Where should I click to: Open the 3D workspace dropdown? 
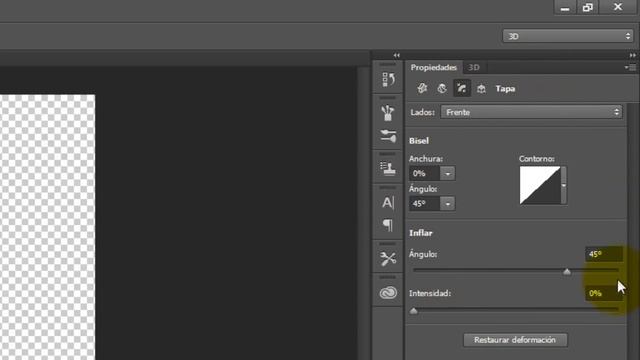pos(568,36)
